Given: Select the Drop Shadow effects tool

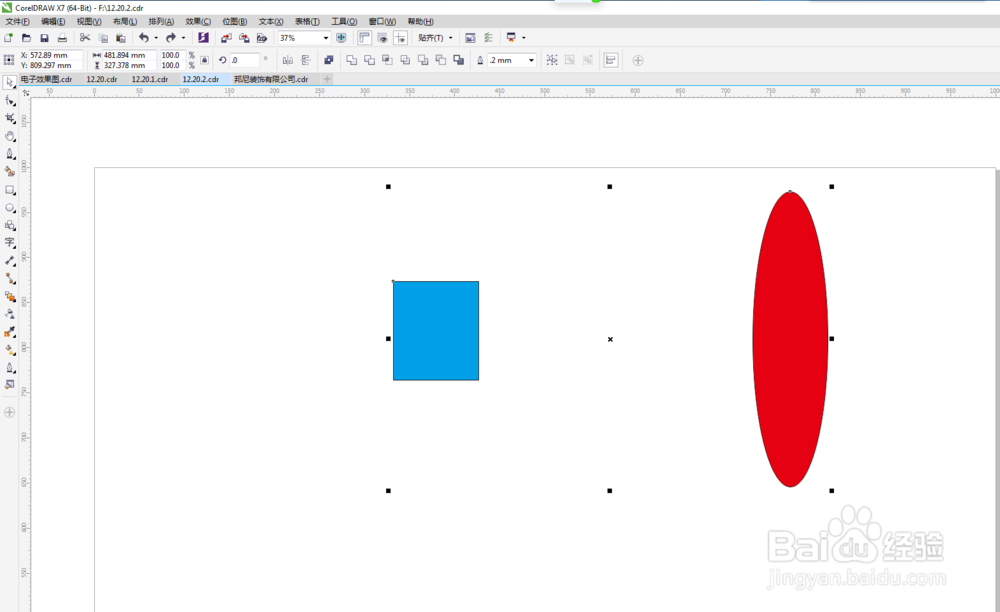Looking at the screenshot, I should point(10,296).
